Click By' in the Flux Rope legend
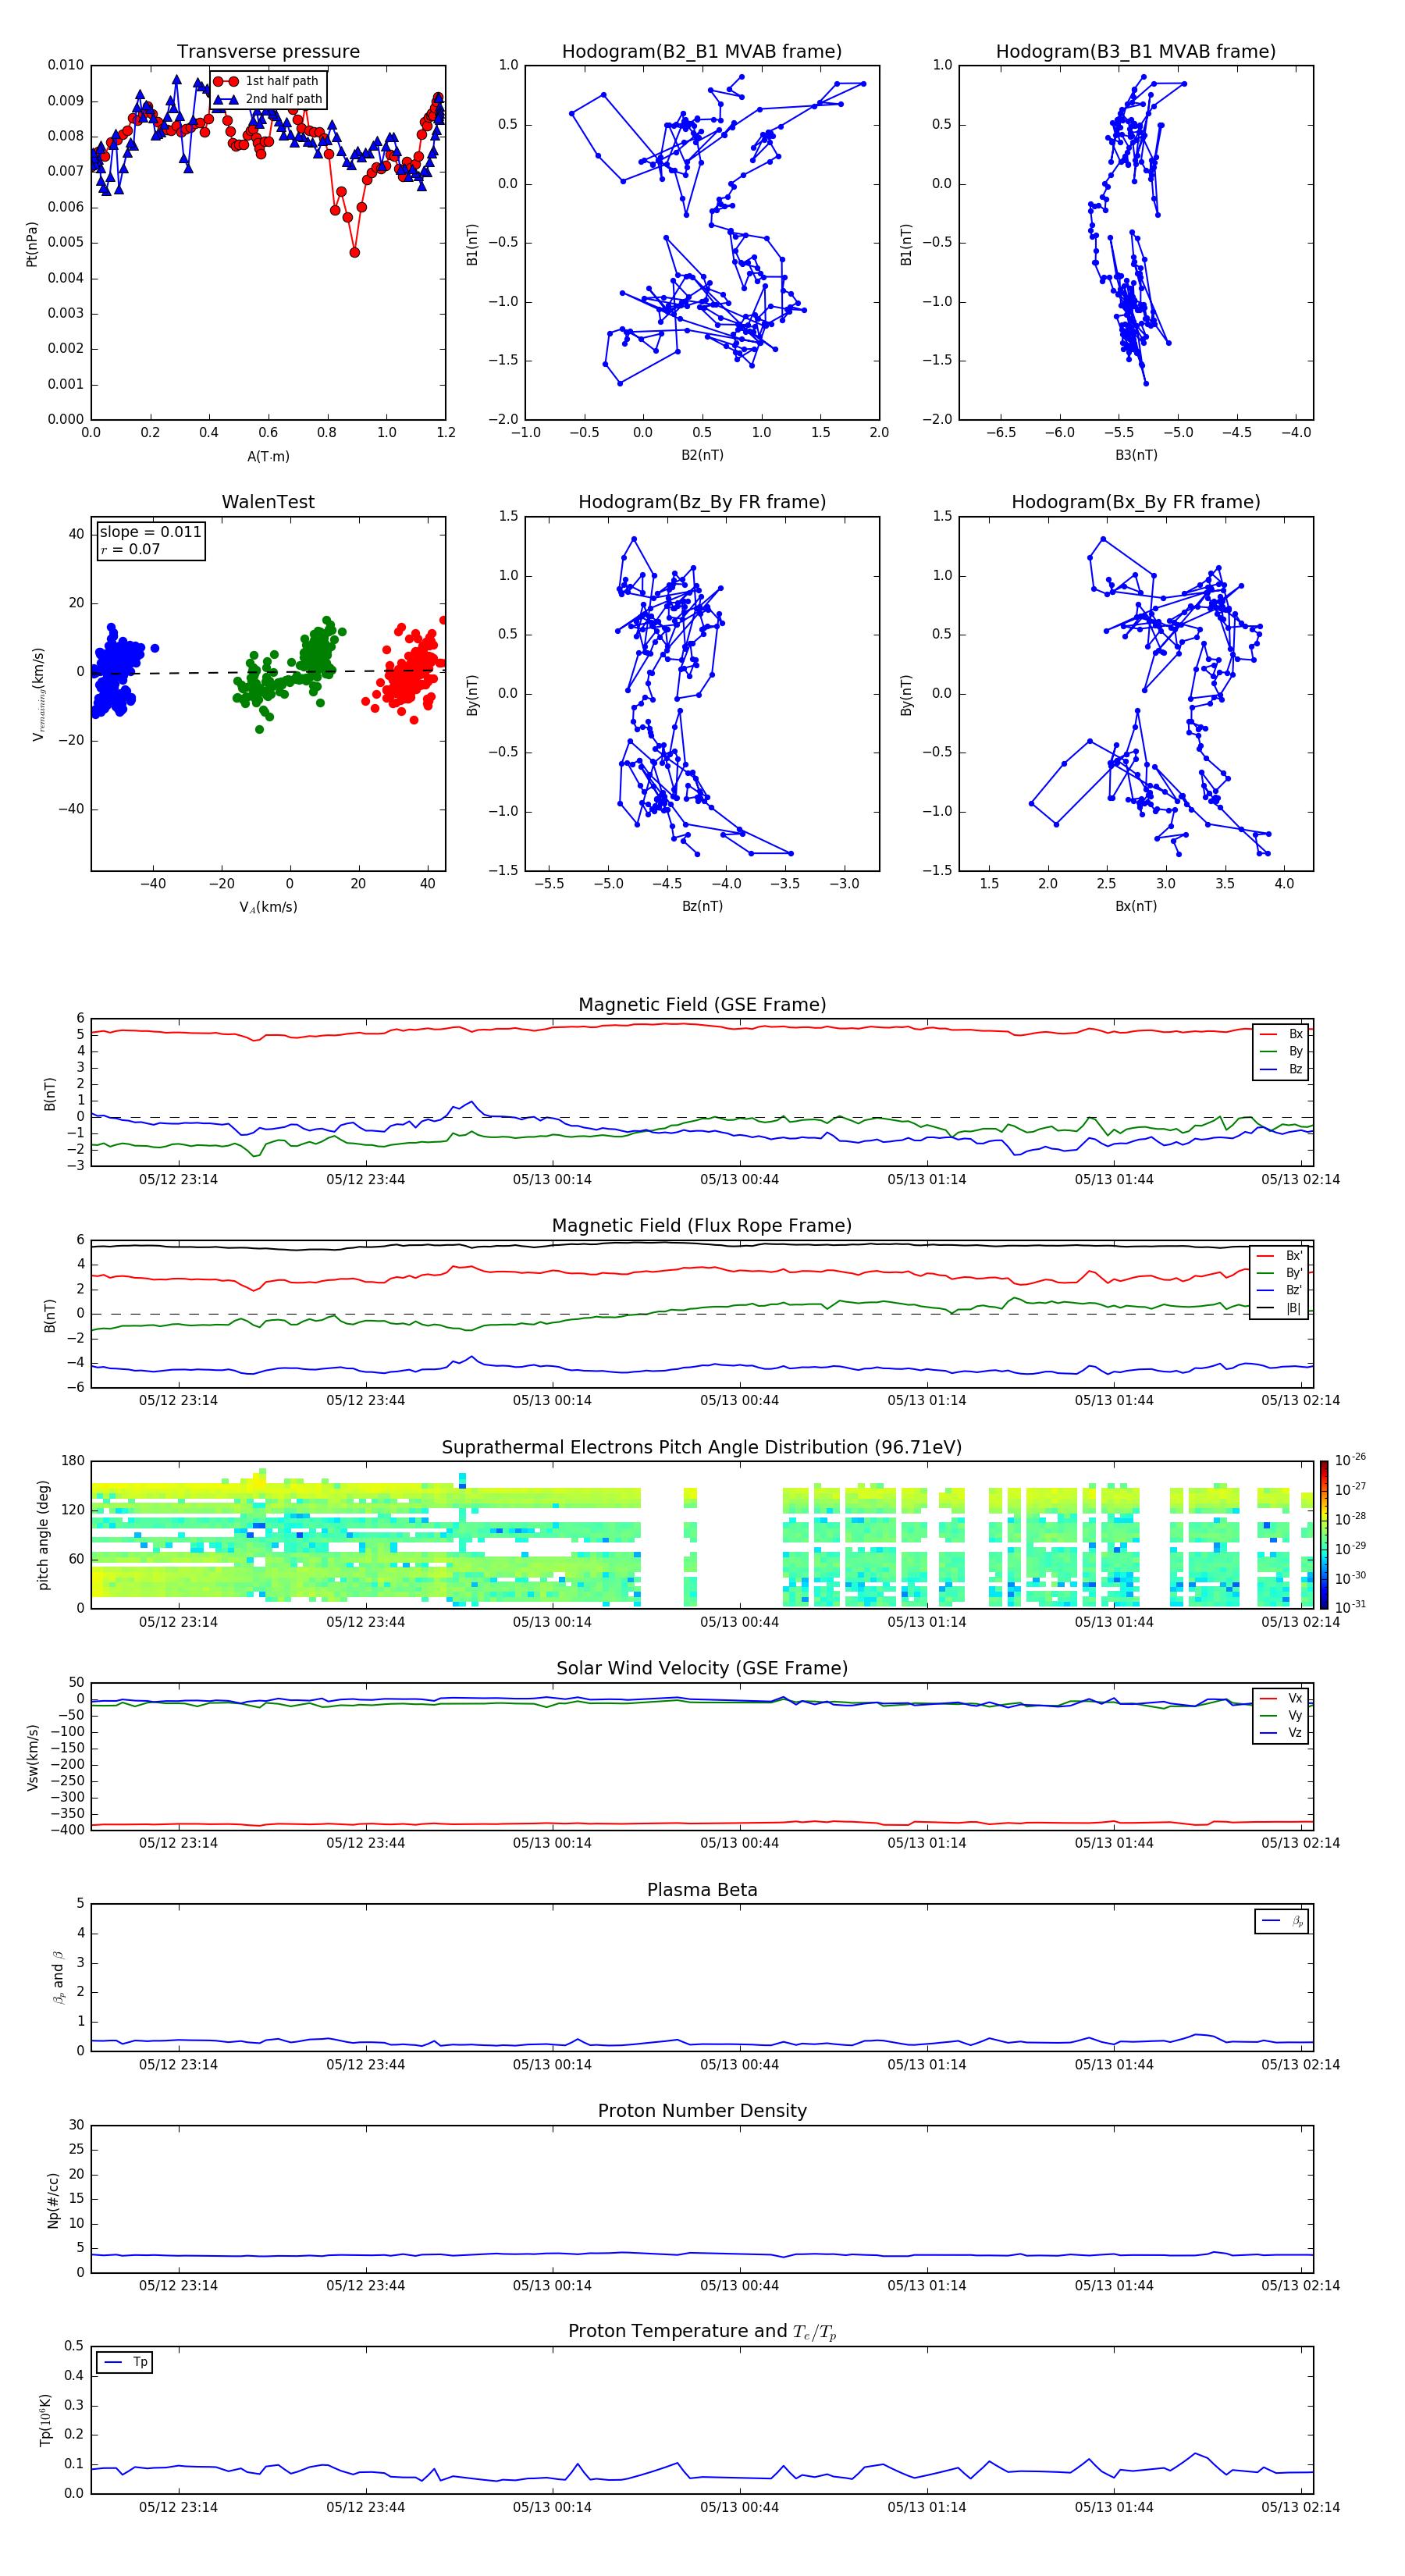1405x2576 pixels. click(1280, 1273)
